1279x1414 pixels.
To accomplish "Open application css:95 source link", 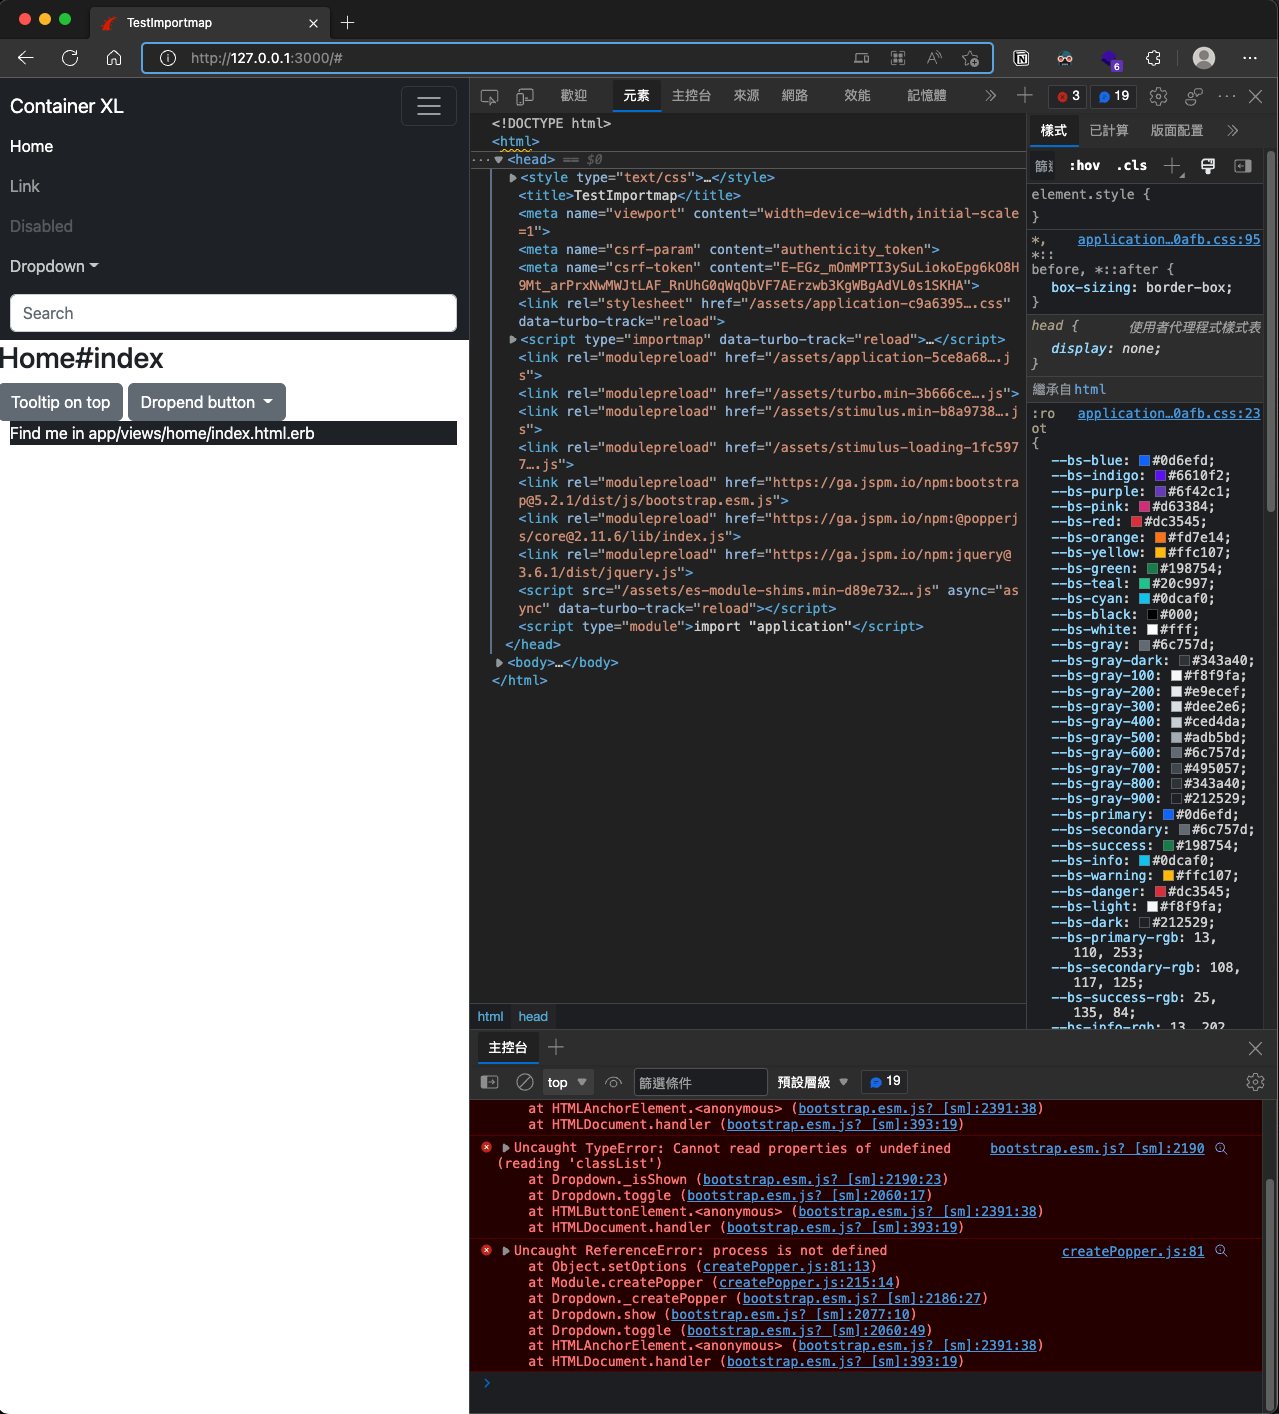I will pyautogui.click(x=1169, y=240).
